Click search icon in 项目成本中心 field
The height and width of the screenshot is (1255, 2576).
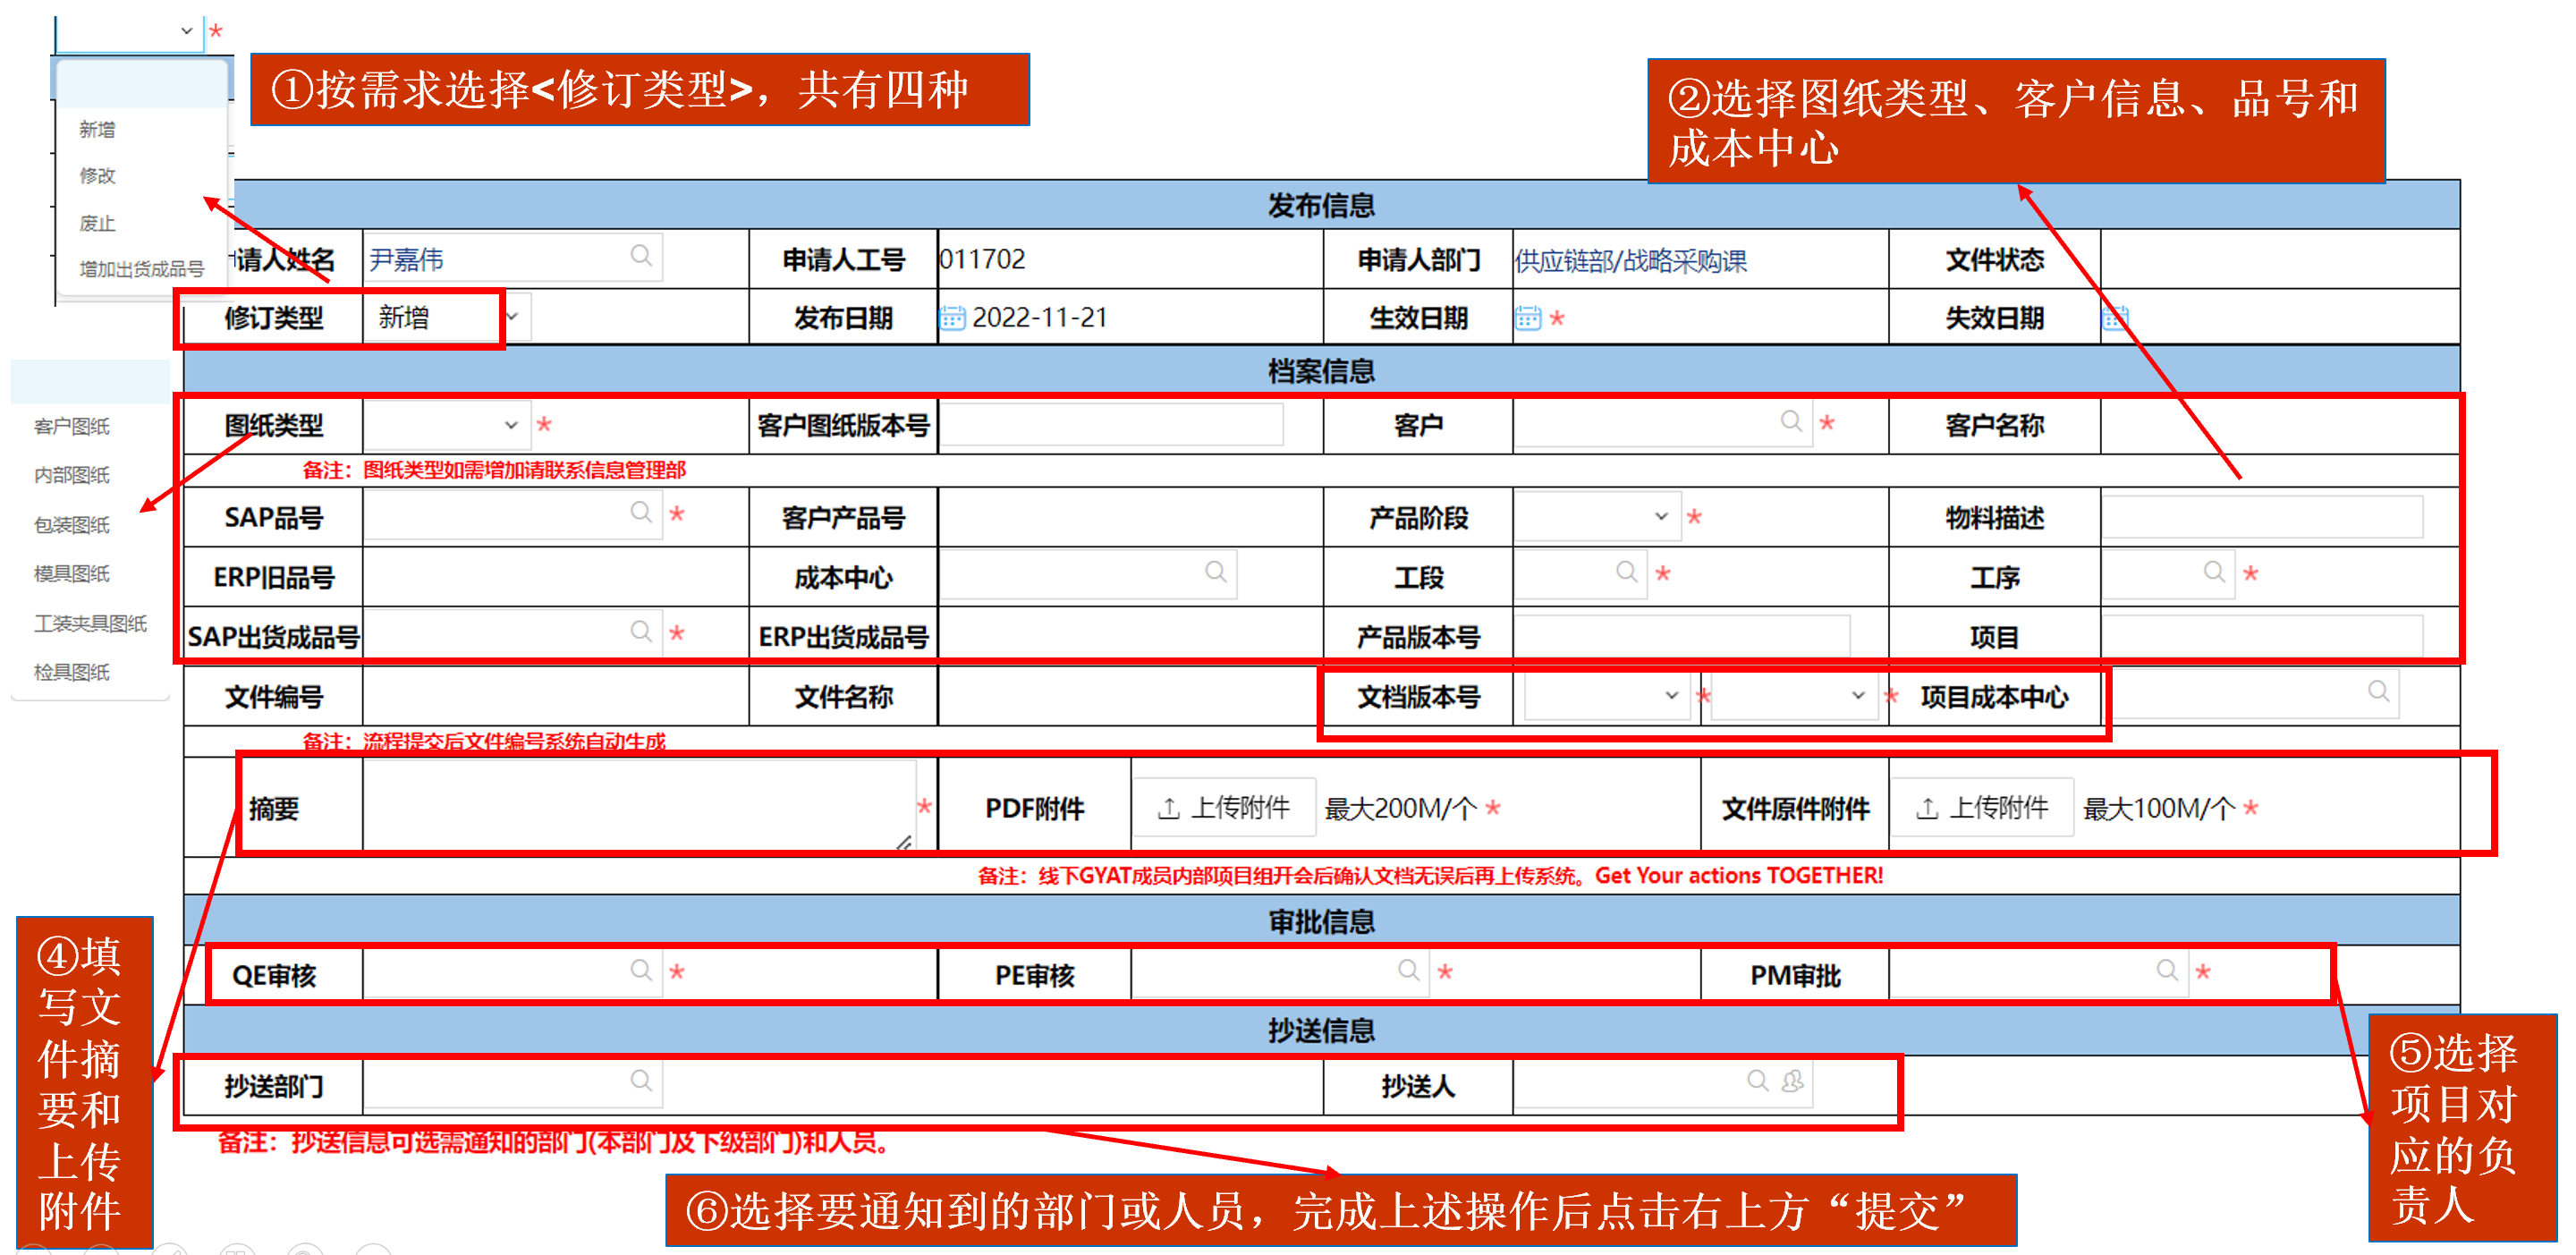pos(2379,692)
